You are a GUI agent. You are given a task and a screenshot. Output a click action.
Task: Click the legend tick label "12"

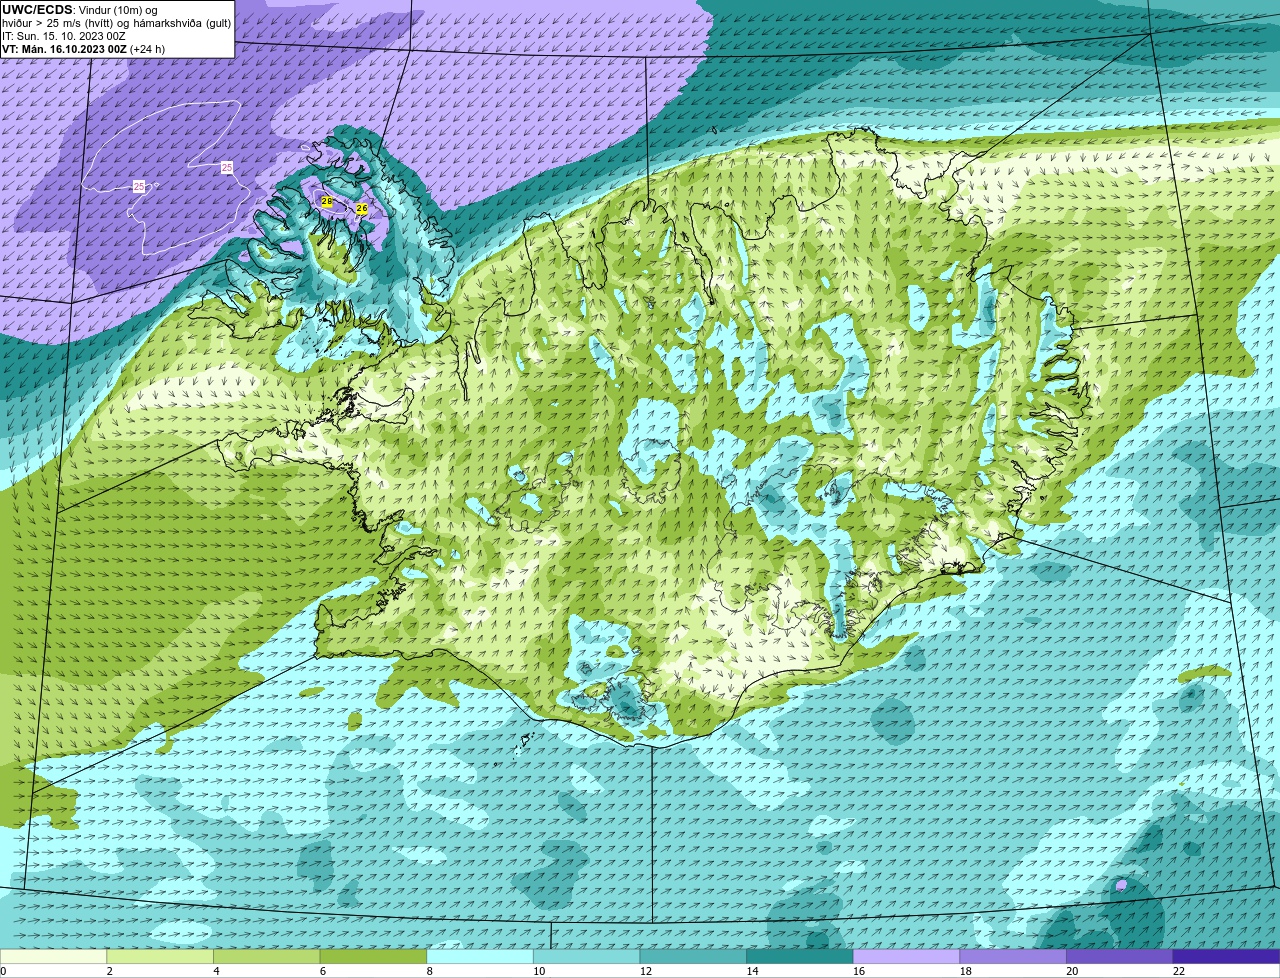point(646,971)
